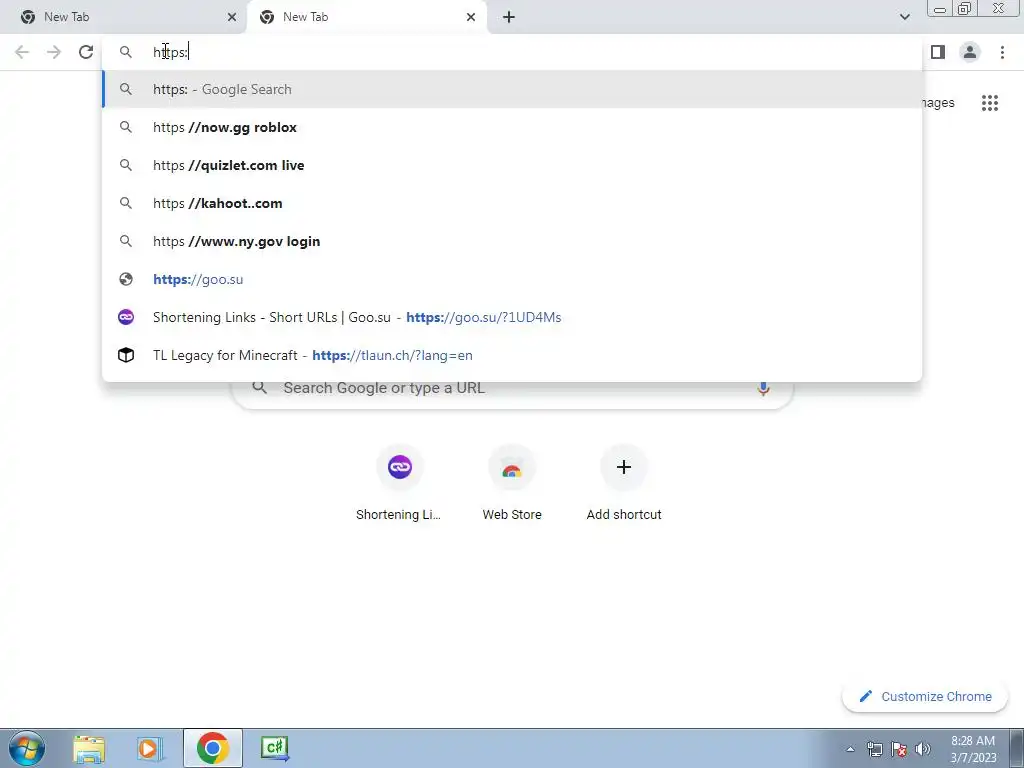This screenshot has width=1024, height=768.
Task: Open the Shortening Links Goo.su history entry
Action: (512, 317)
